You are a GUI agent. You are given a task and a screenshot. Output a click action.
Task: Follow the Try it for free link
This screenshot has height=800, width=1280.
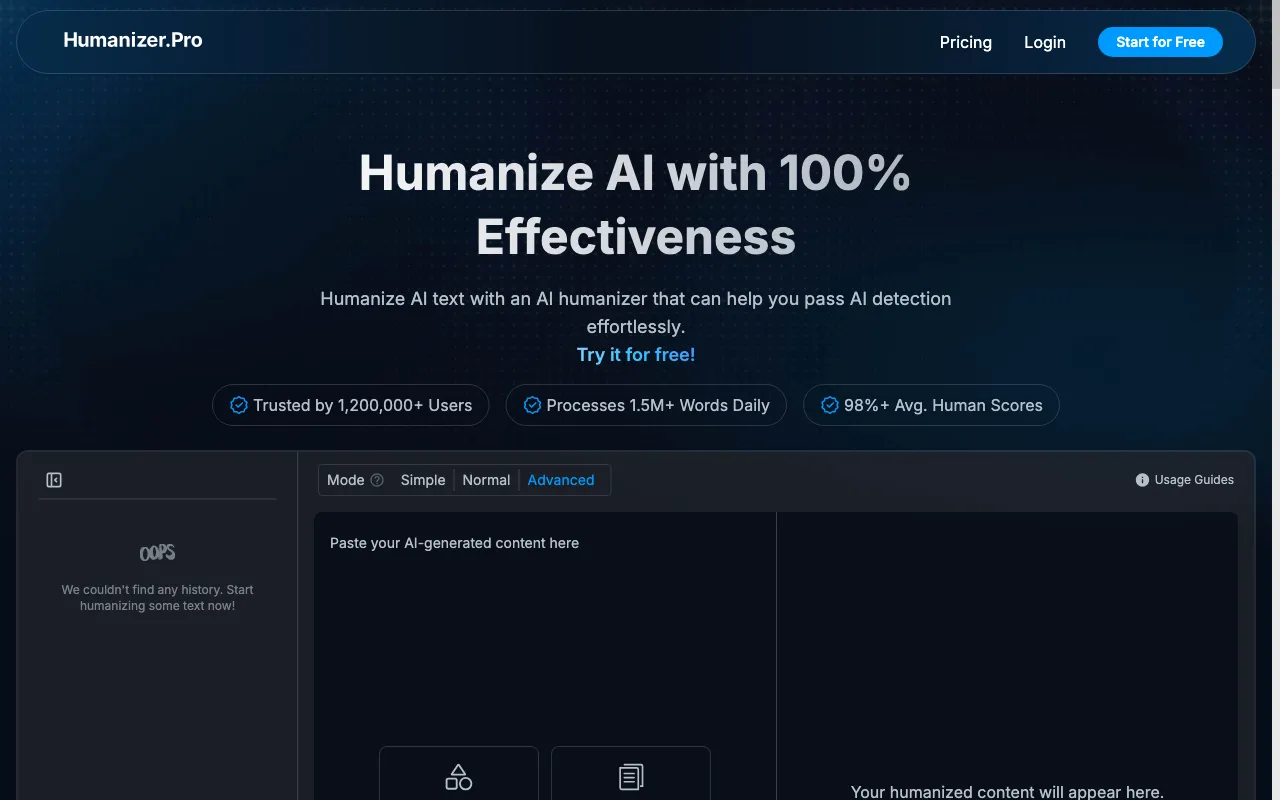[636, 354]
